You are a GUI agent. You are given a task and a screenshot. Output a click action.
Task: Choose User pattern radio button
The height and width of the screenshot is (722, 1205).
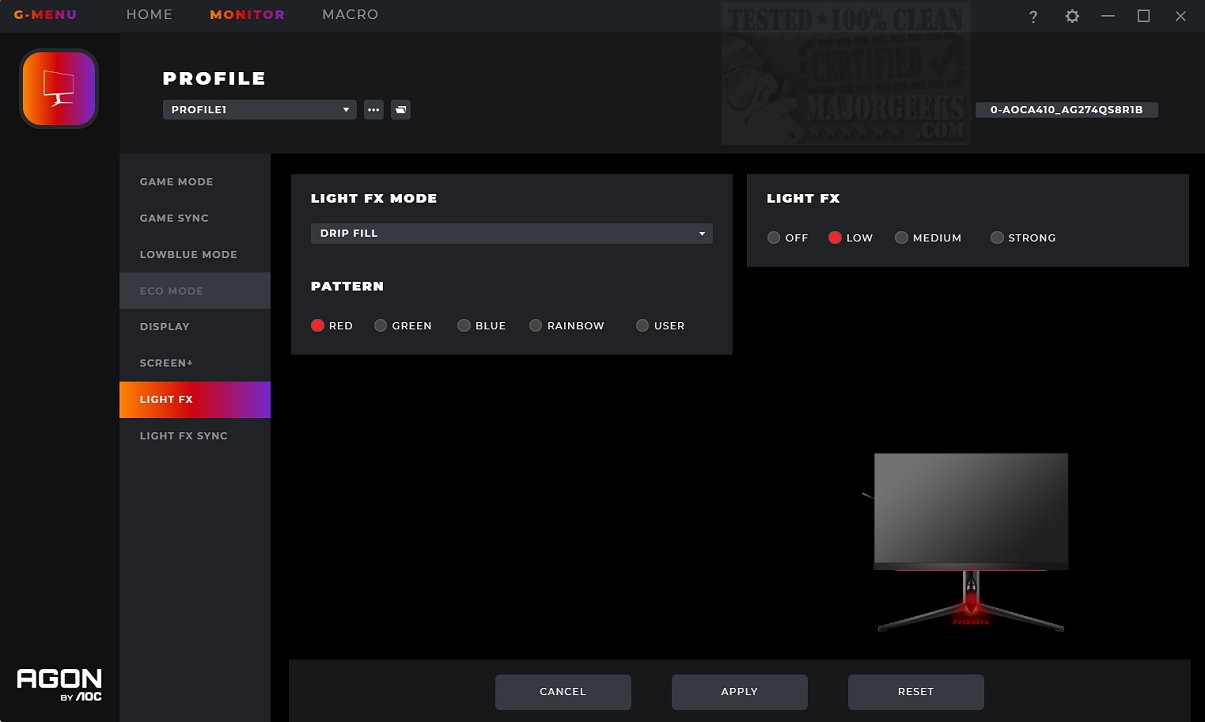pyautogui.click(x=642, y=326)
